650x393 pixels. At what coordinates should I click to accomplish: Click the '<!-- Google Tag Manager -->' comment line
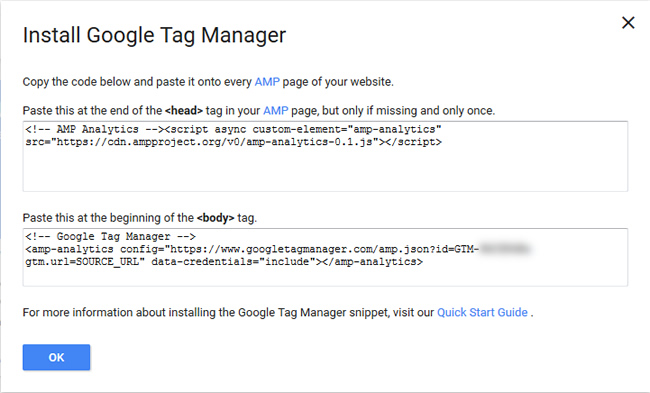110,237
